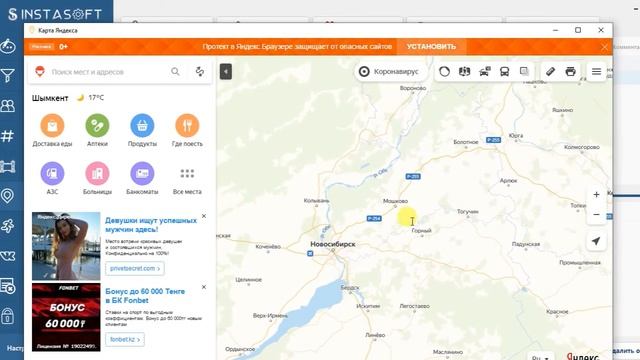This screenshot has height=360, width=640.
Task: Click the Бонус до 60 000 Тенге headline
Action: tap(145, 296)
